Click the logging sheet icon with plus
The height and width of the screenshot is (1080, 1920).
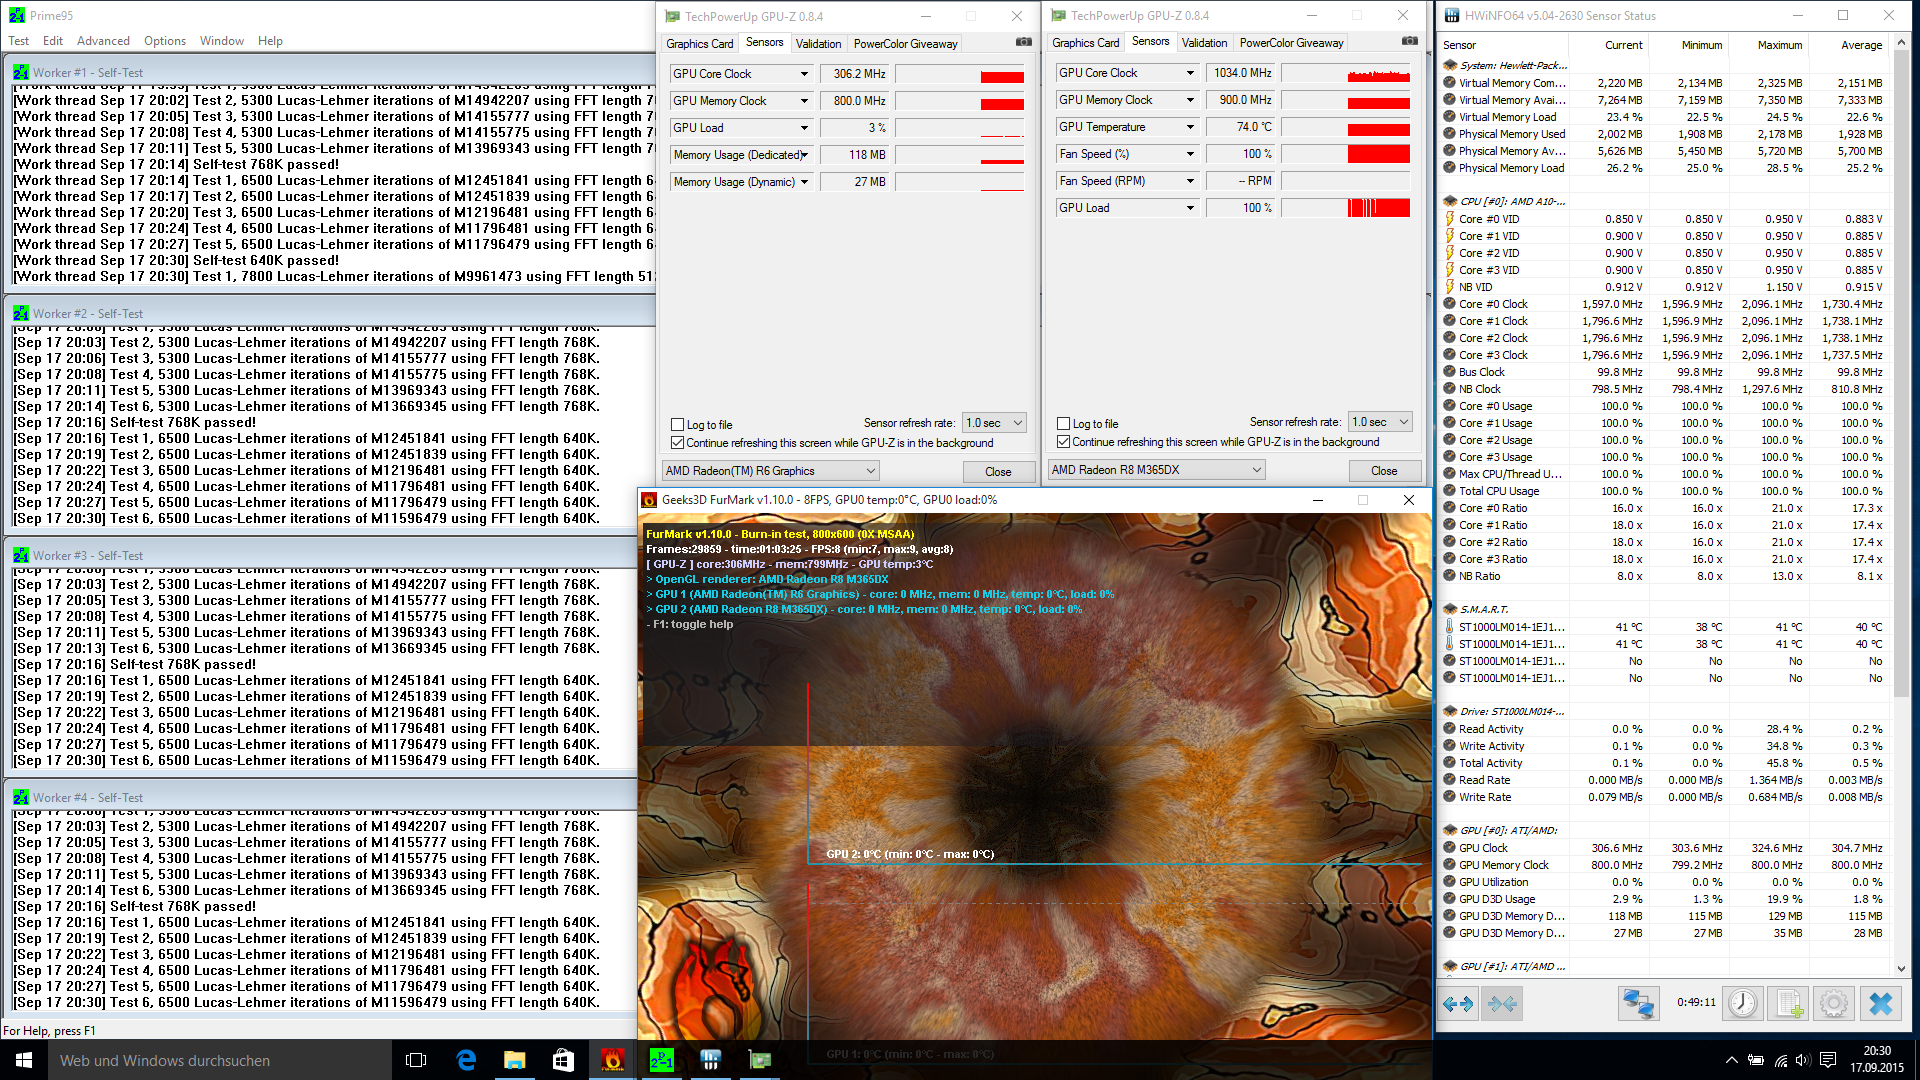point(1789,1003)
